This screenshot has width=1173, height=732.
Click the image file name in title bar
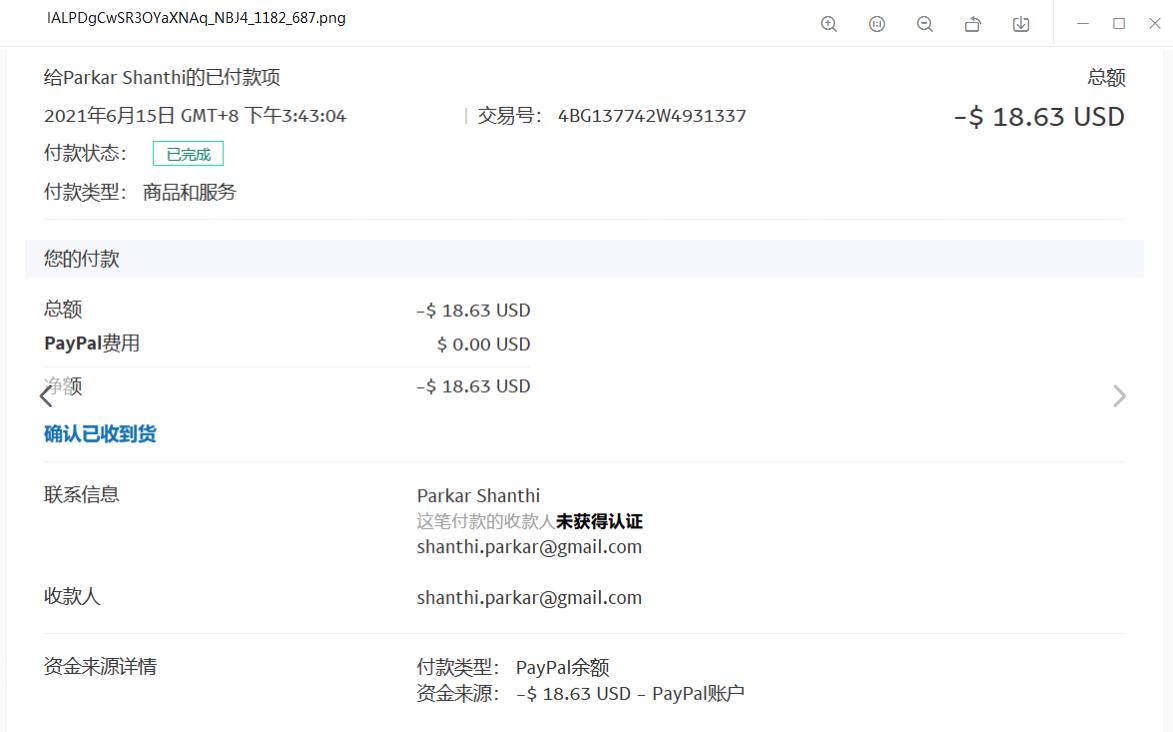pos(196,18)
